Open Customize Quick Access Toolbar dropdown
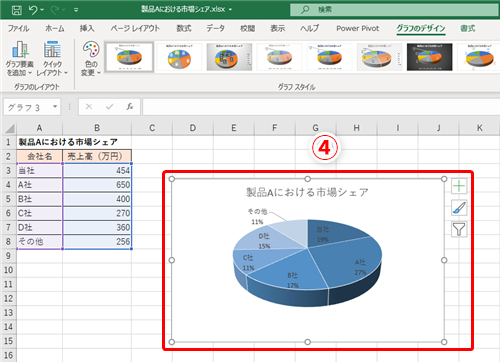Viewport: 500px width, 362px height. click(76, 10)
